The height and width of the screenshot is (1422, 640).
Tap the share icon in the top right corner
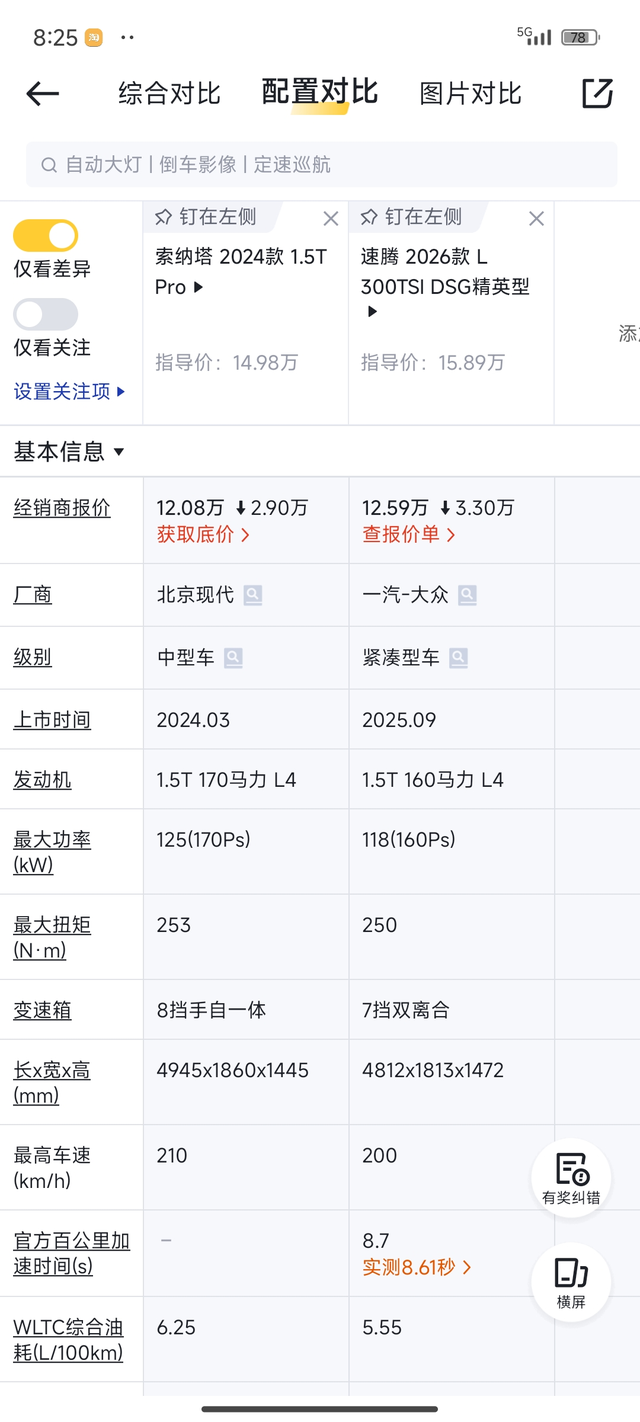(x=597, y=93)
